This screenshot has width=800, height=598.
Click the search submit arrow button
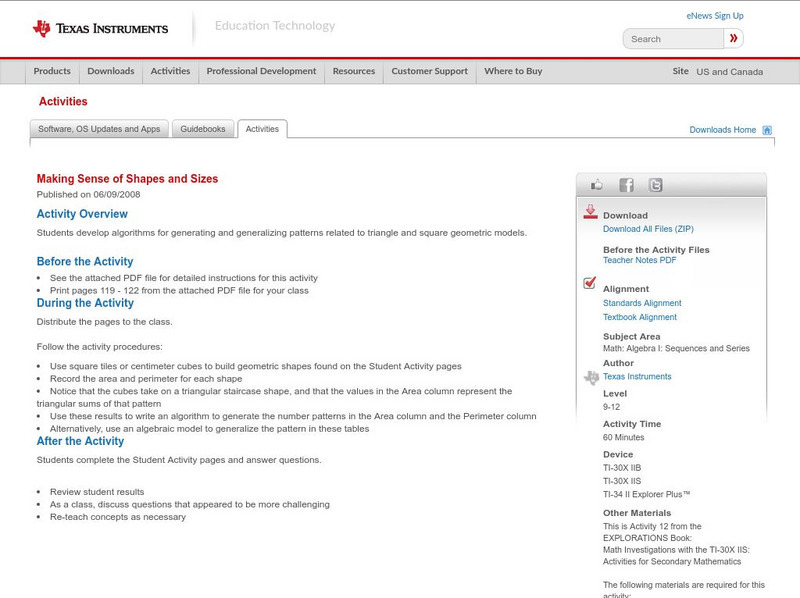coord(733,38)
